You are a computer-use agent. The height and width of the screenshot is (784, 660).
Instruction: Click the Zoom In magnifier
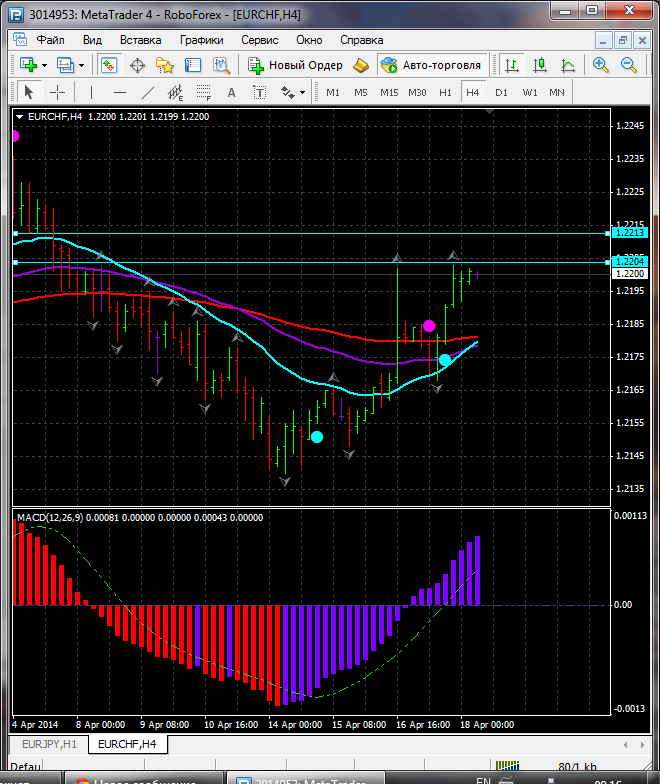[601, 65]
